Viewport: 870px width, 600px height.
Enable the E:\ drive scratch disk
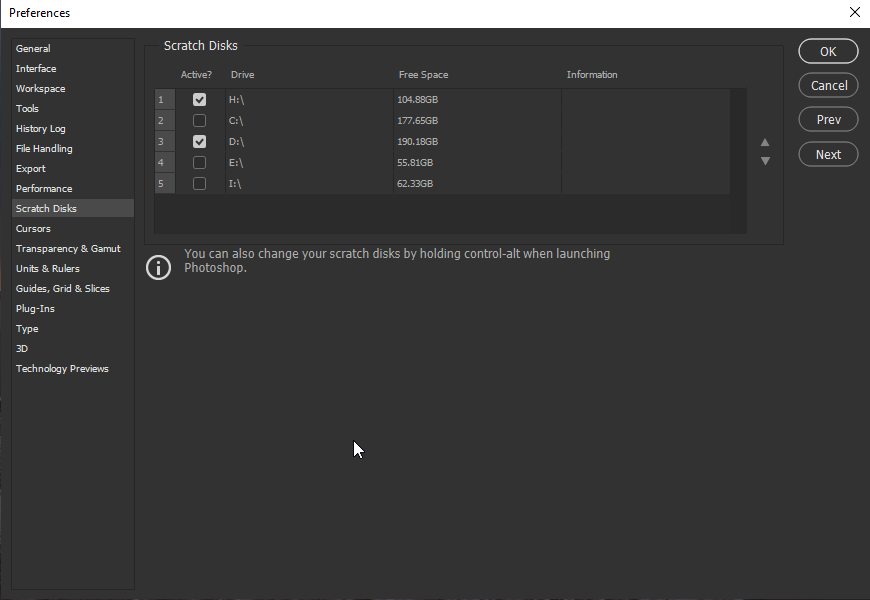tap(199, 162)
